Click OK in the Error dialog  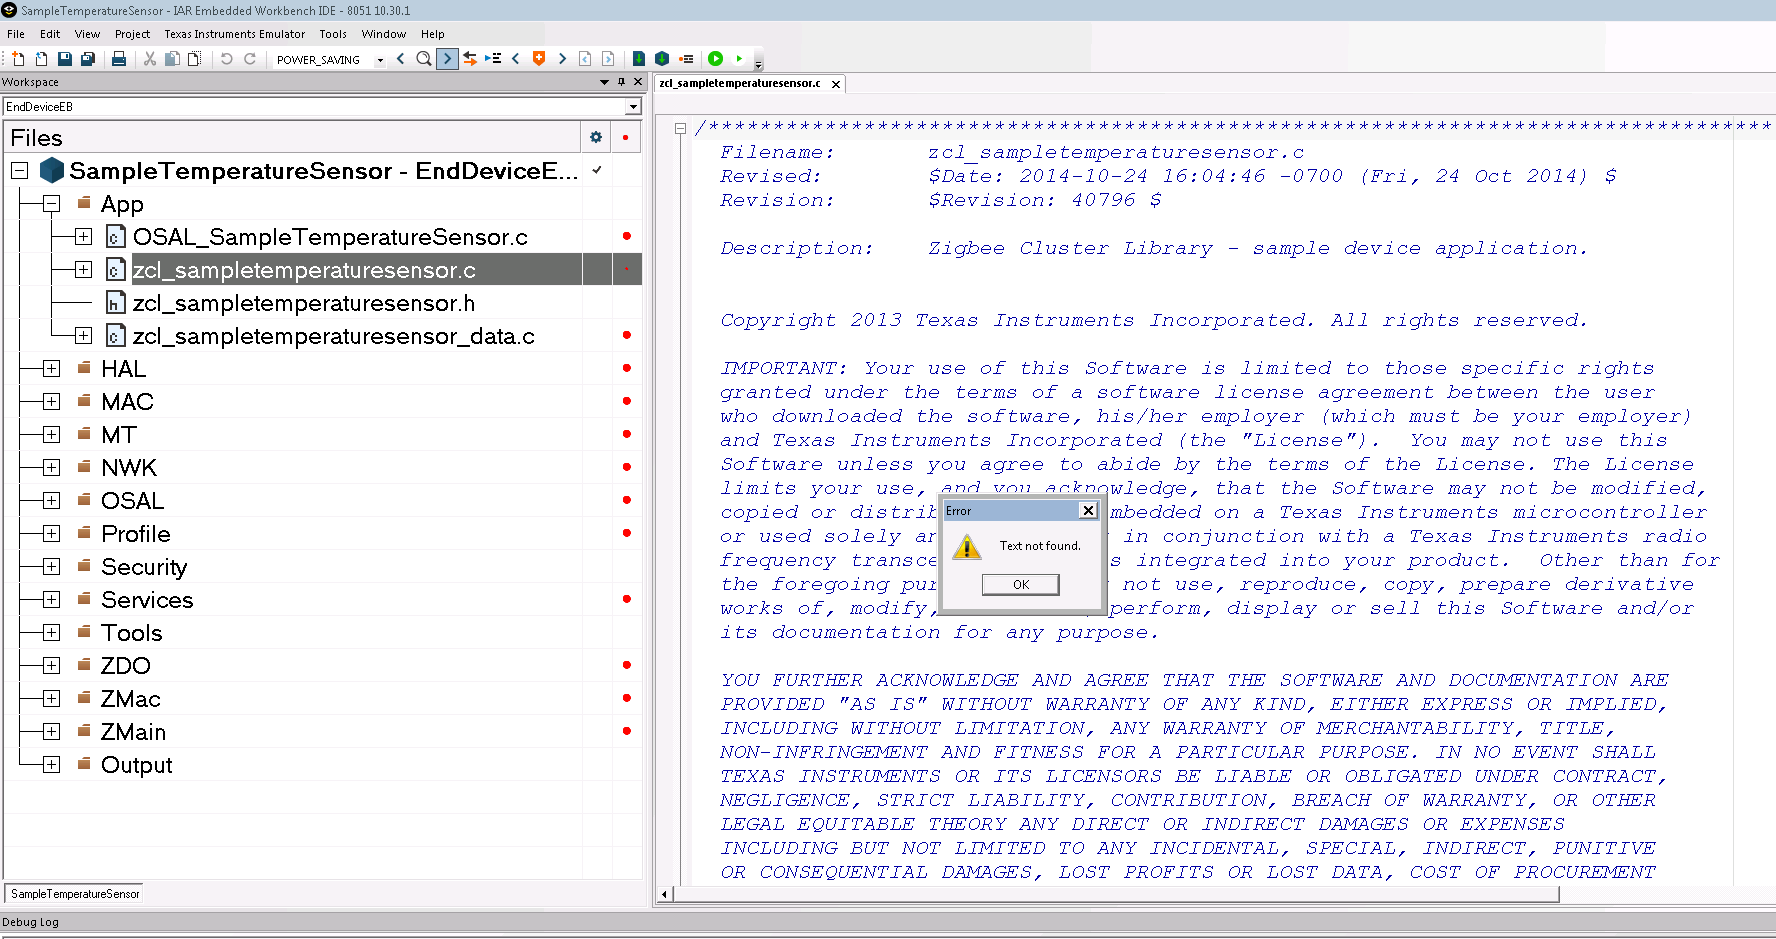[1021, 585]
